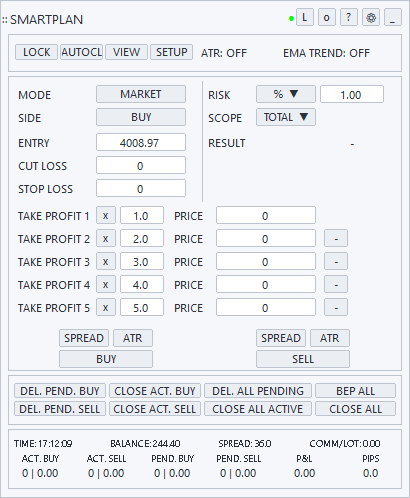Toggle the x button for Take Profit 3
The width and height of the screenshot is (410, 498).
[106, 261]
